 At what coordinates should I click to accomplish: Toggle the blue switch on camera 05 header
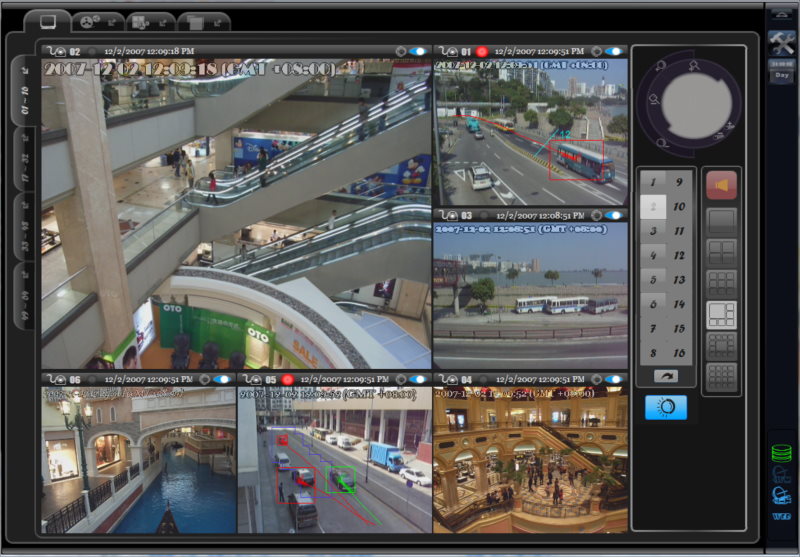click(417, 380)
